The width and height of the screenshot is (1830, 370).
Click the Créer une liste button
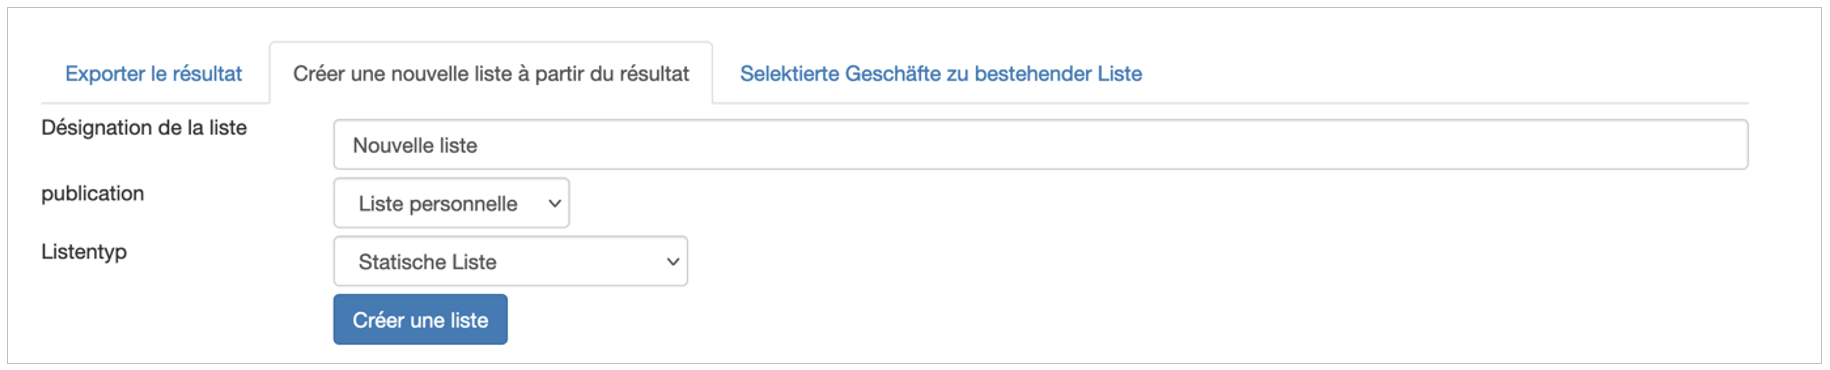click(x=420, y=319)
